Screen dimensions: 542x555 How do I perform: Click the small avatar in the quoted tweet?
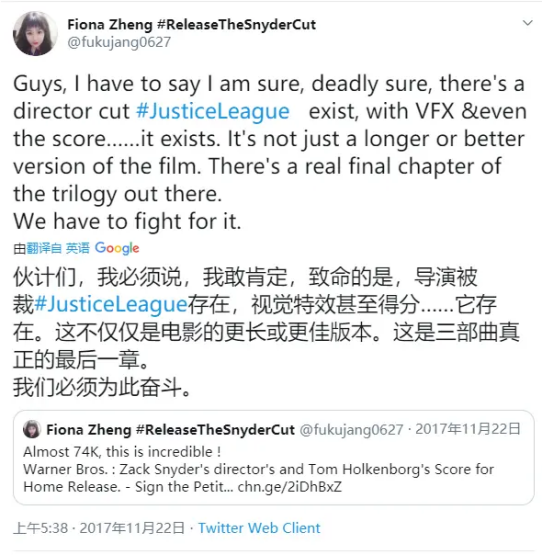(x=32, y=429)
